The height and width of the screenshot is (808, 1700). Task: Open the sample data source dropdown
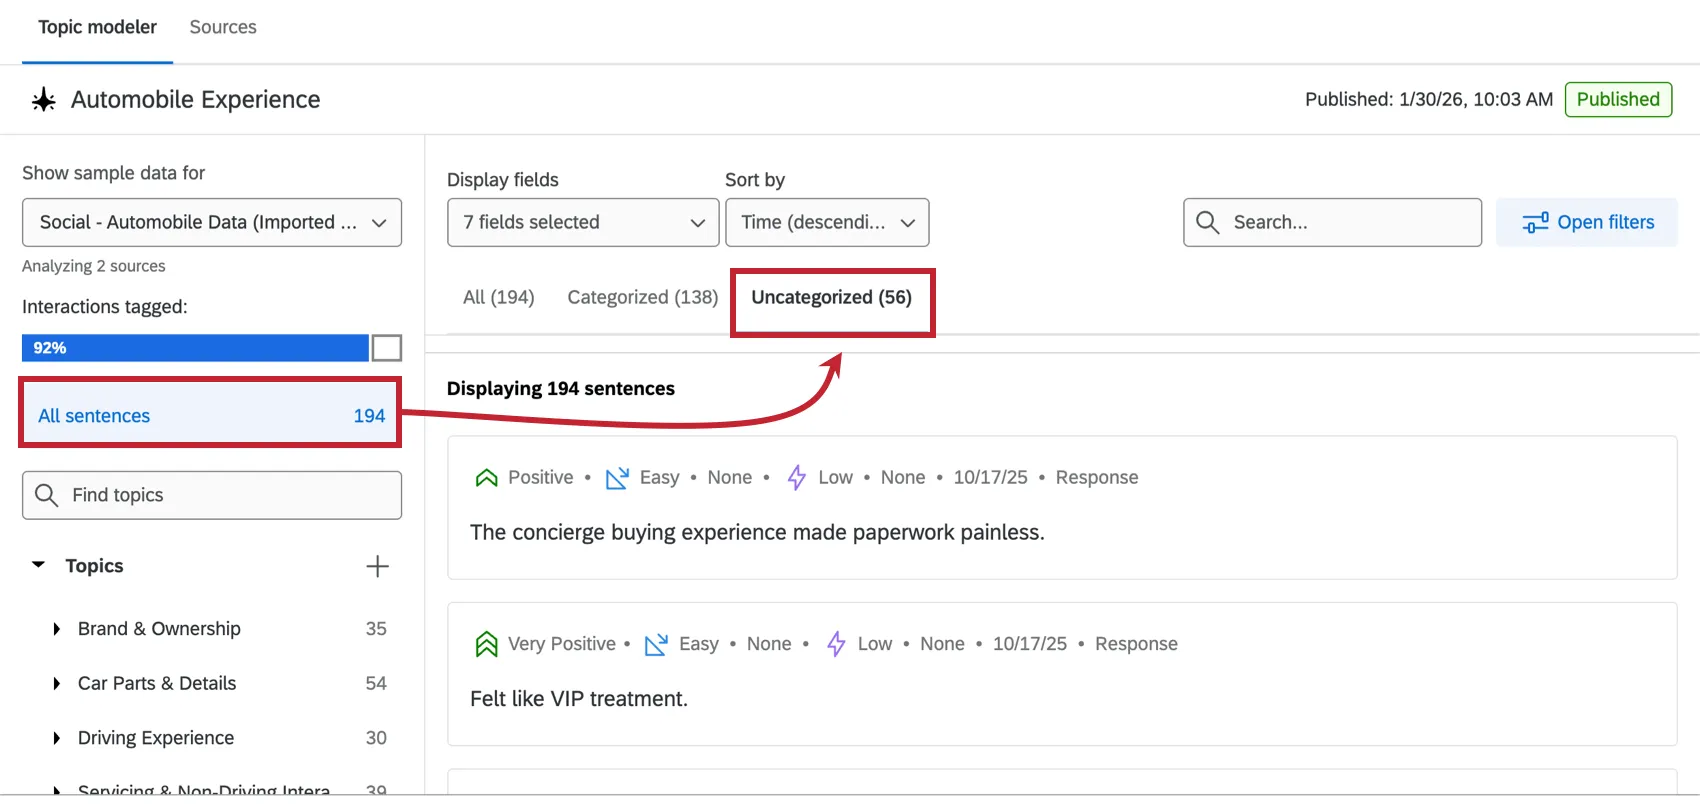coord(212,222)
